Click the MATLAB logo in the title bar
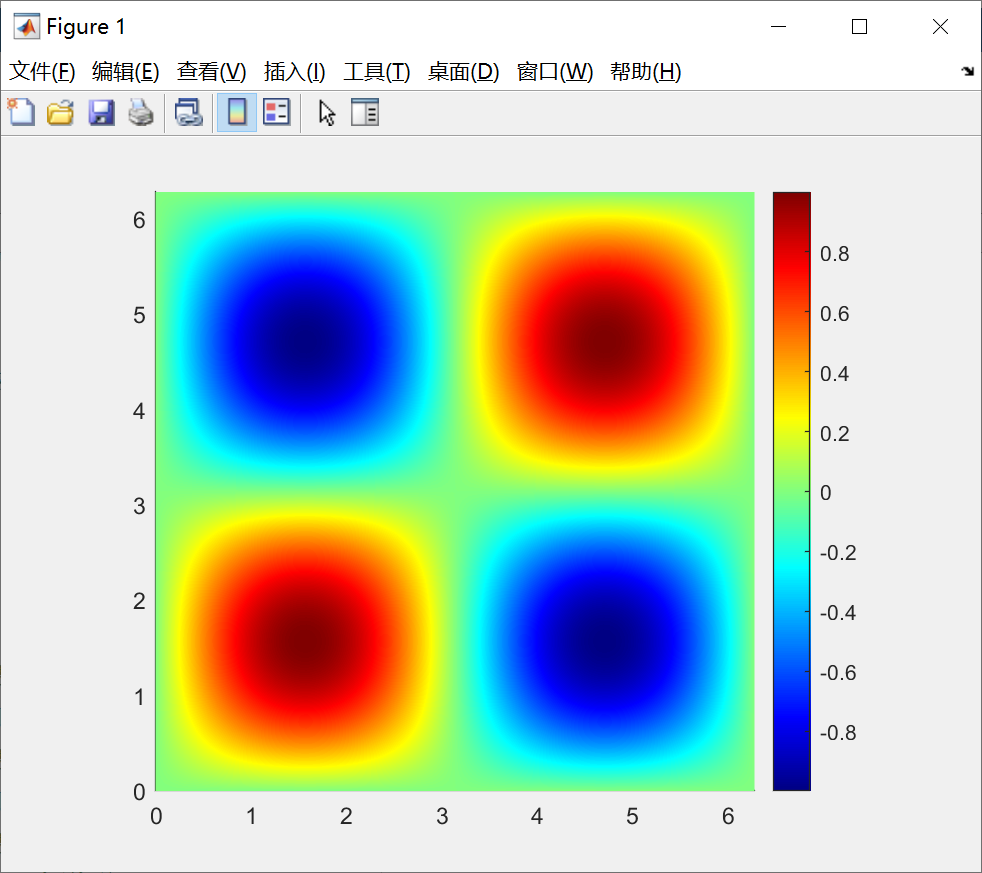This screenshot has height=873, width=982. 27,26
